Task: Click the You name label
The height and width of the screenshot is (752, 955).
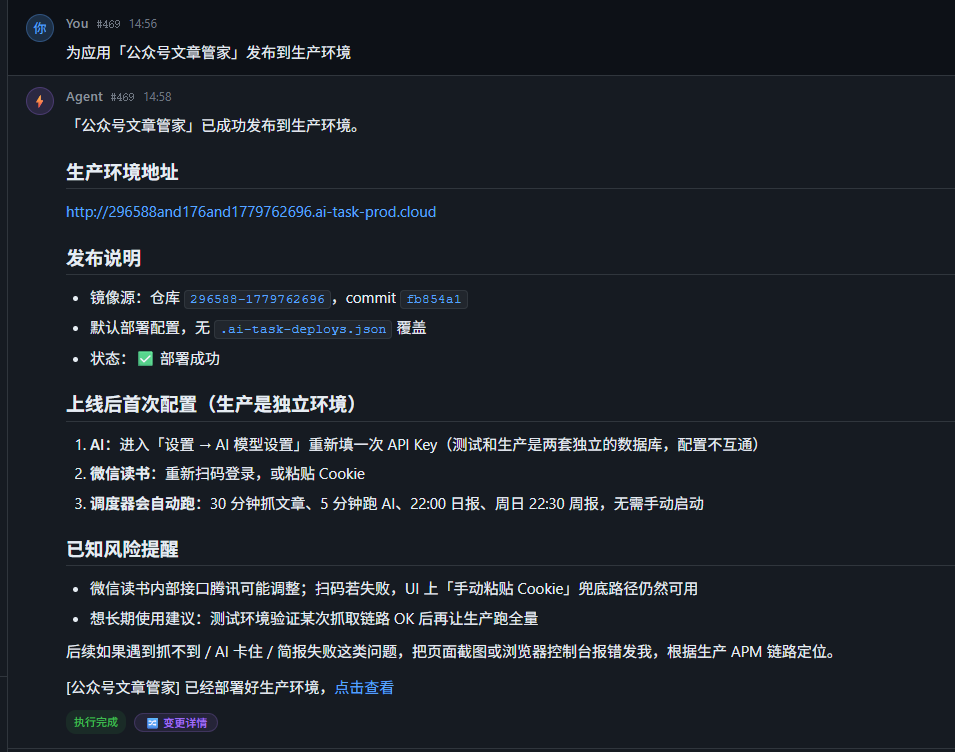Action: click(x=77, y=24)
